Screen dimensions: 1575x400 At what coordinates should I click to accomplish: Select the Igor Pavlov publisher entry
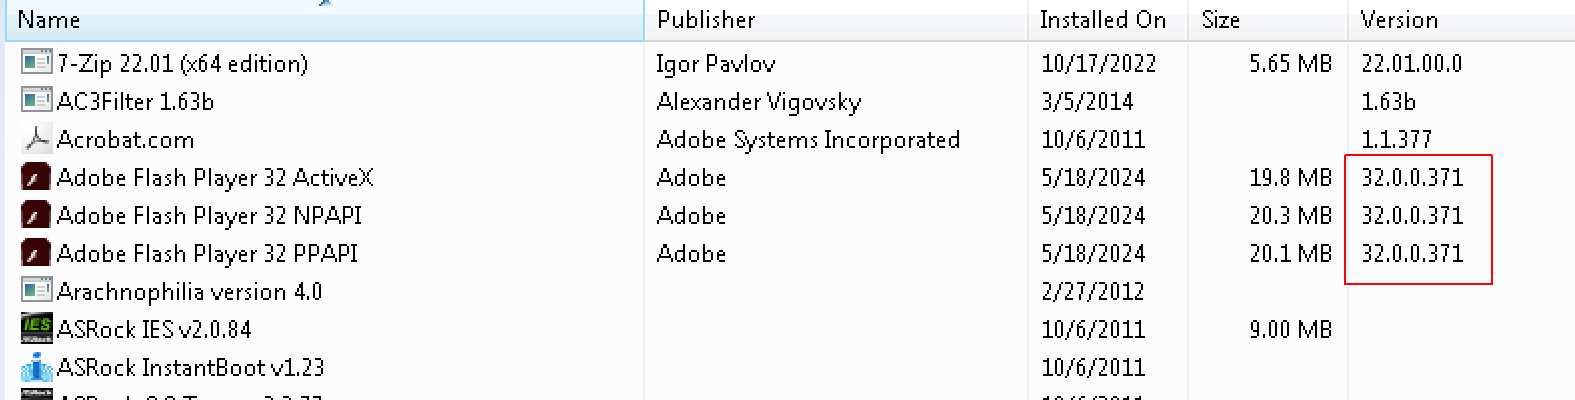715,64
